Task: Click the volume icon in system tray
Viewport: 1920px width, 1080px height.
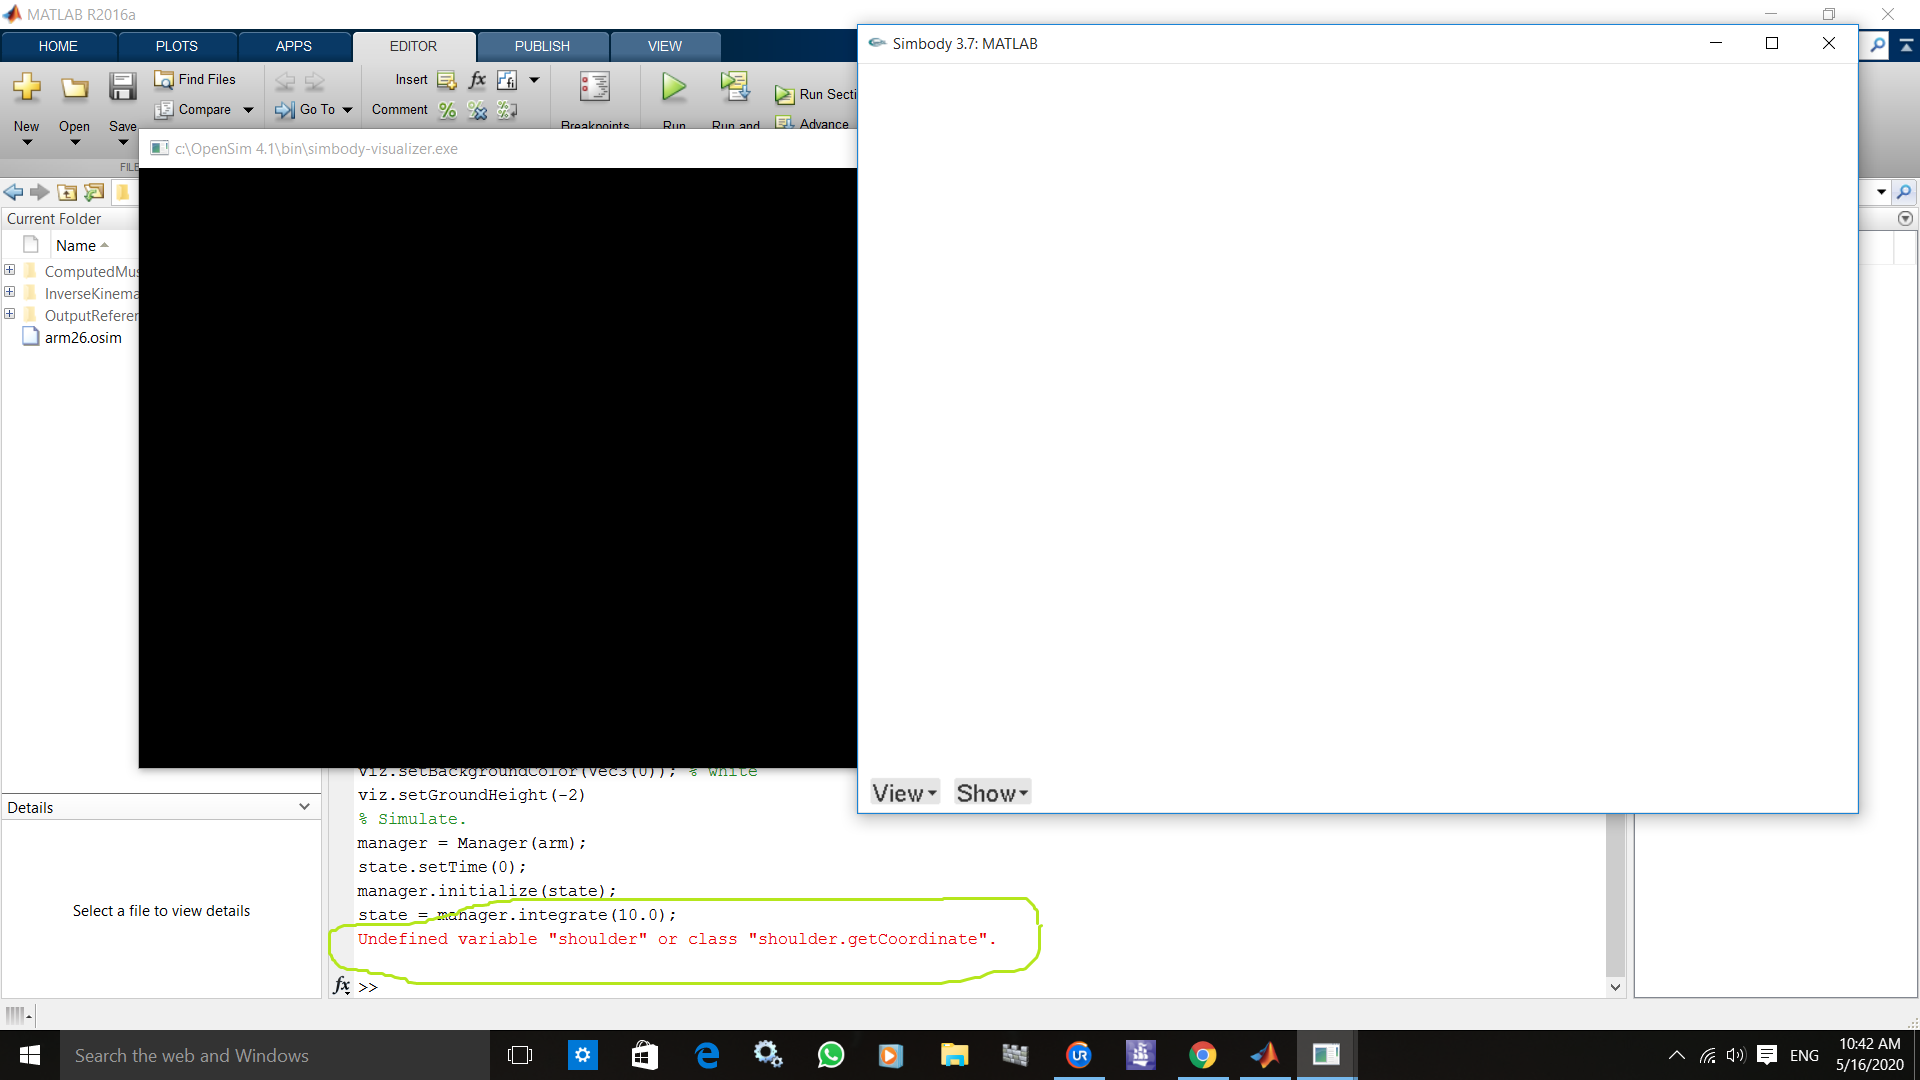Action: tap(1735, 1055)
